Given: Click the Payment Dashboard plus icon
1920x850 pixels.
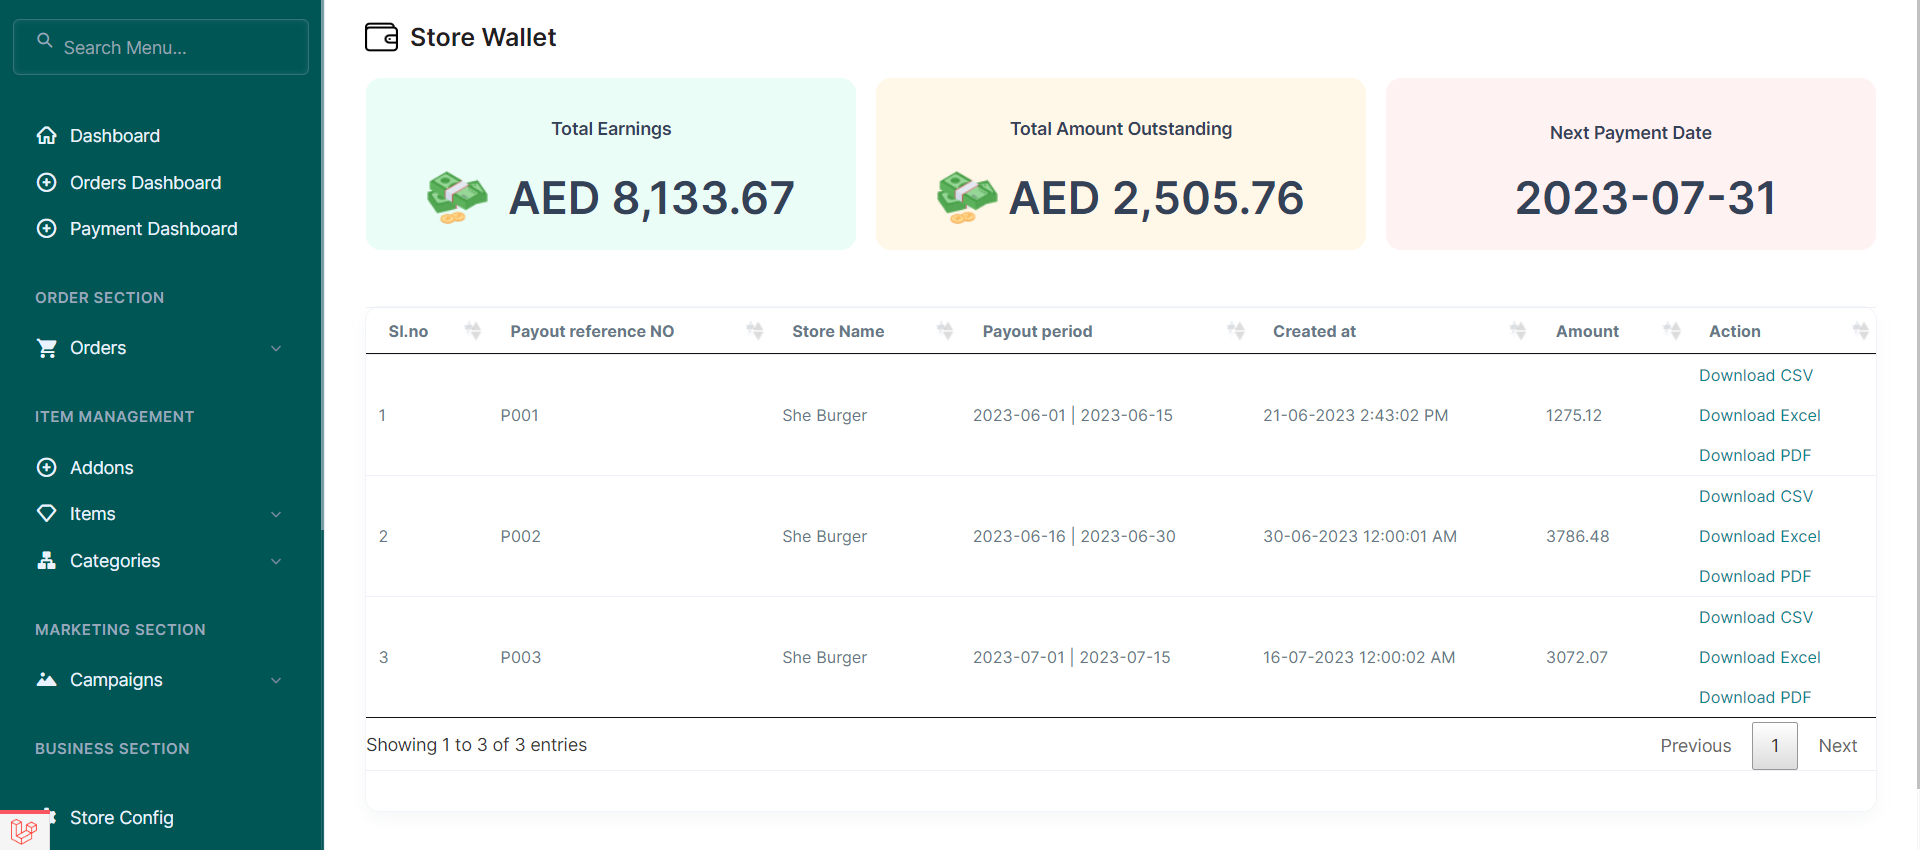Looking at the screenshot, I should [46, 229].
